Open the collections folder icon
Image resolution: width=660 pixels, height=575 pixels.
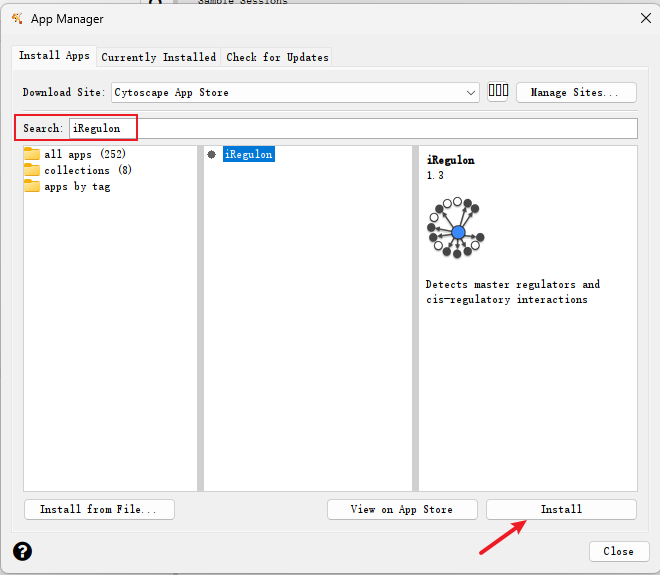tap(32, 170)
